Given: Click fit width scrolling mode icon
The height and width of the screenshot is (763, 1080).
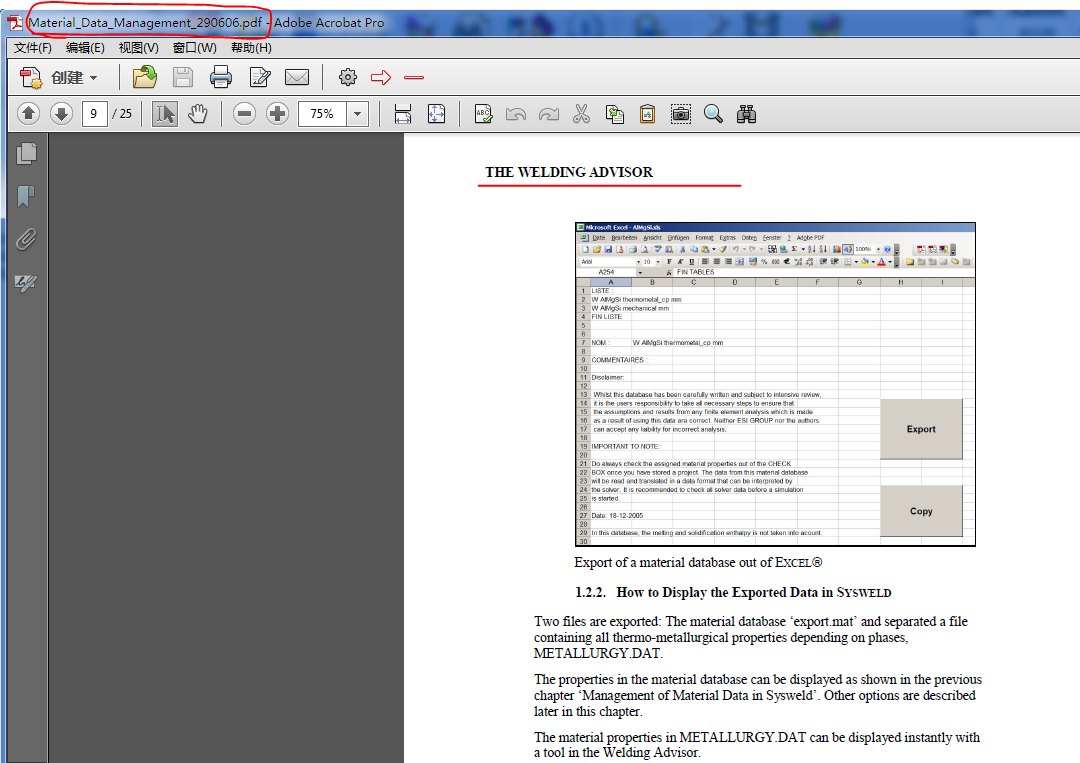Looking at the screenshot, I should 403,114.
